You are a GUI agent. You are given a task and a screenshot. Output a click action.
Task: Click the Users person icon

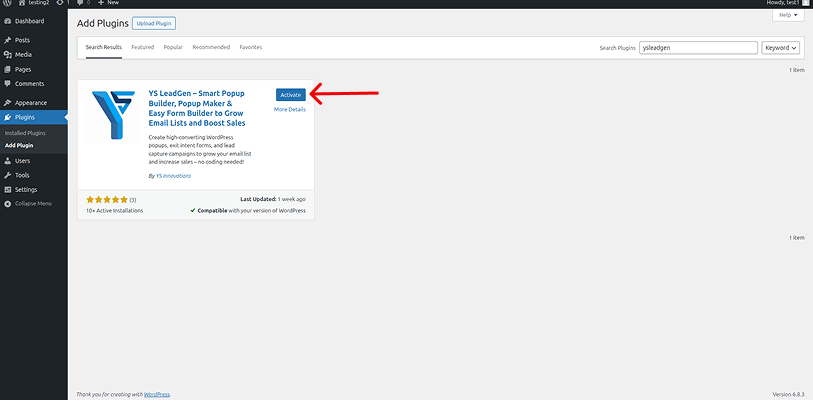click(7, 161)
